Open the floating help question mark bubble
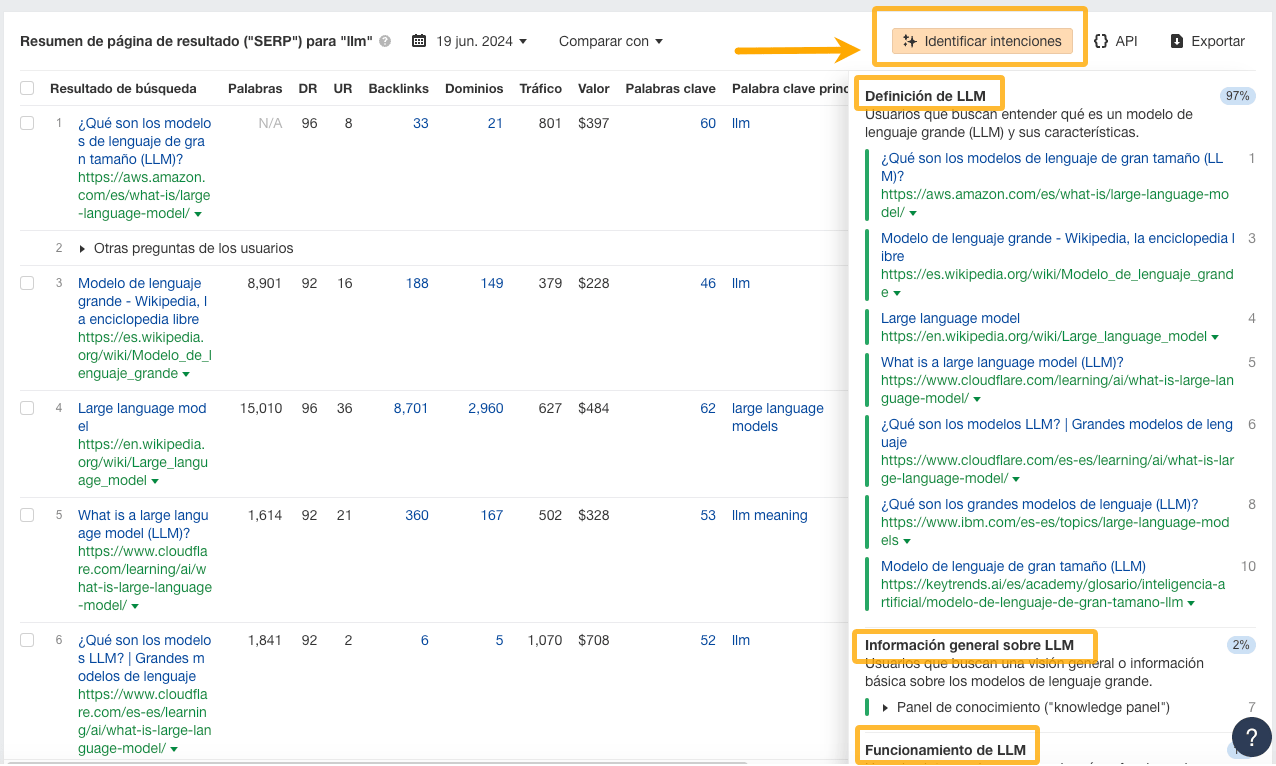This screenshot has width=1276, height=766. coord(1252,737)
